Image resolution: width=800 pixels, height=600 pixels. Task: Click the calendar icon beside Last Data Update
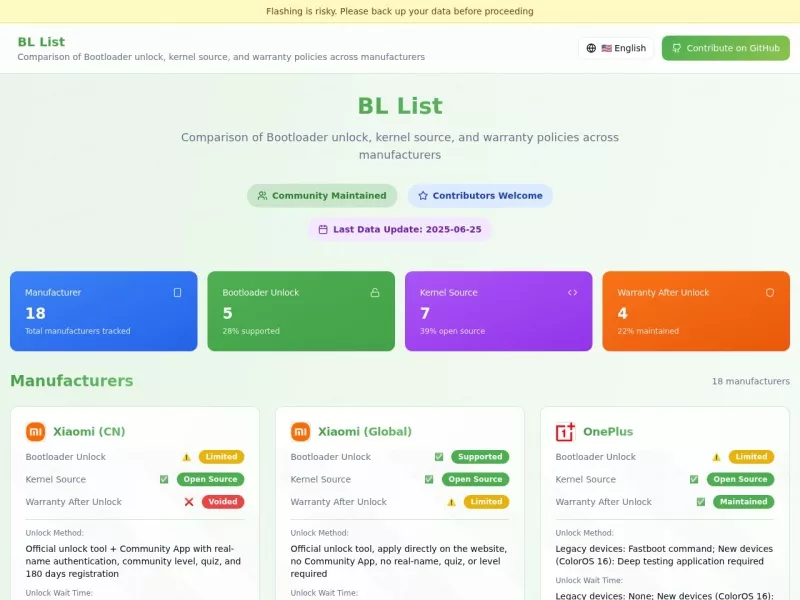tap(323, 230)
